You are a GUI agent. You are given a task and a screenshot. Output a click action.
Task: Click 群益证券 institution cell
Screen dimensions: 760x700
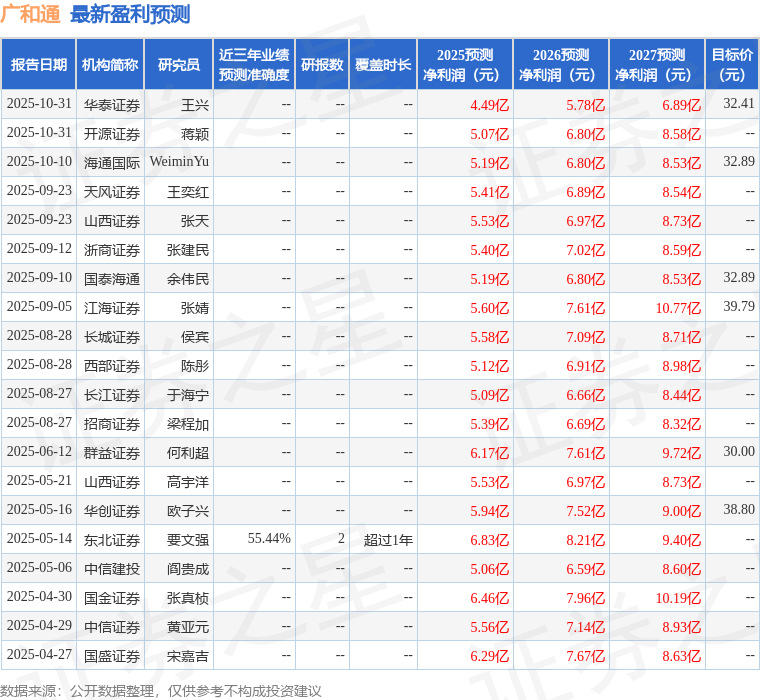111,453
